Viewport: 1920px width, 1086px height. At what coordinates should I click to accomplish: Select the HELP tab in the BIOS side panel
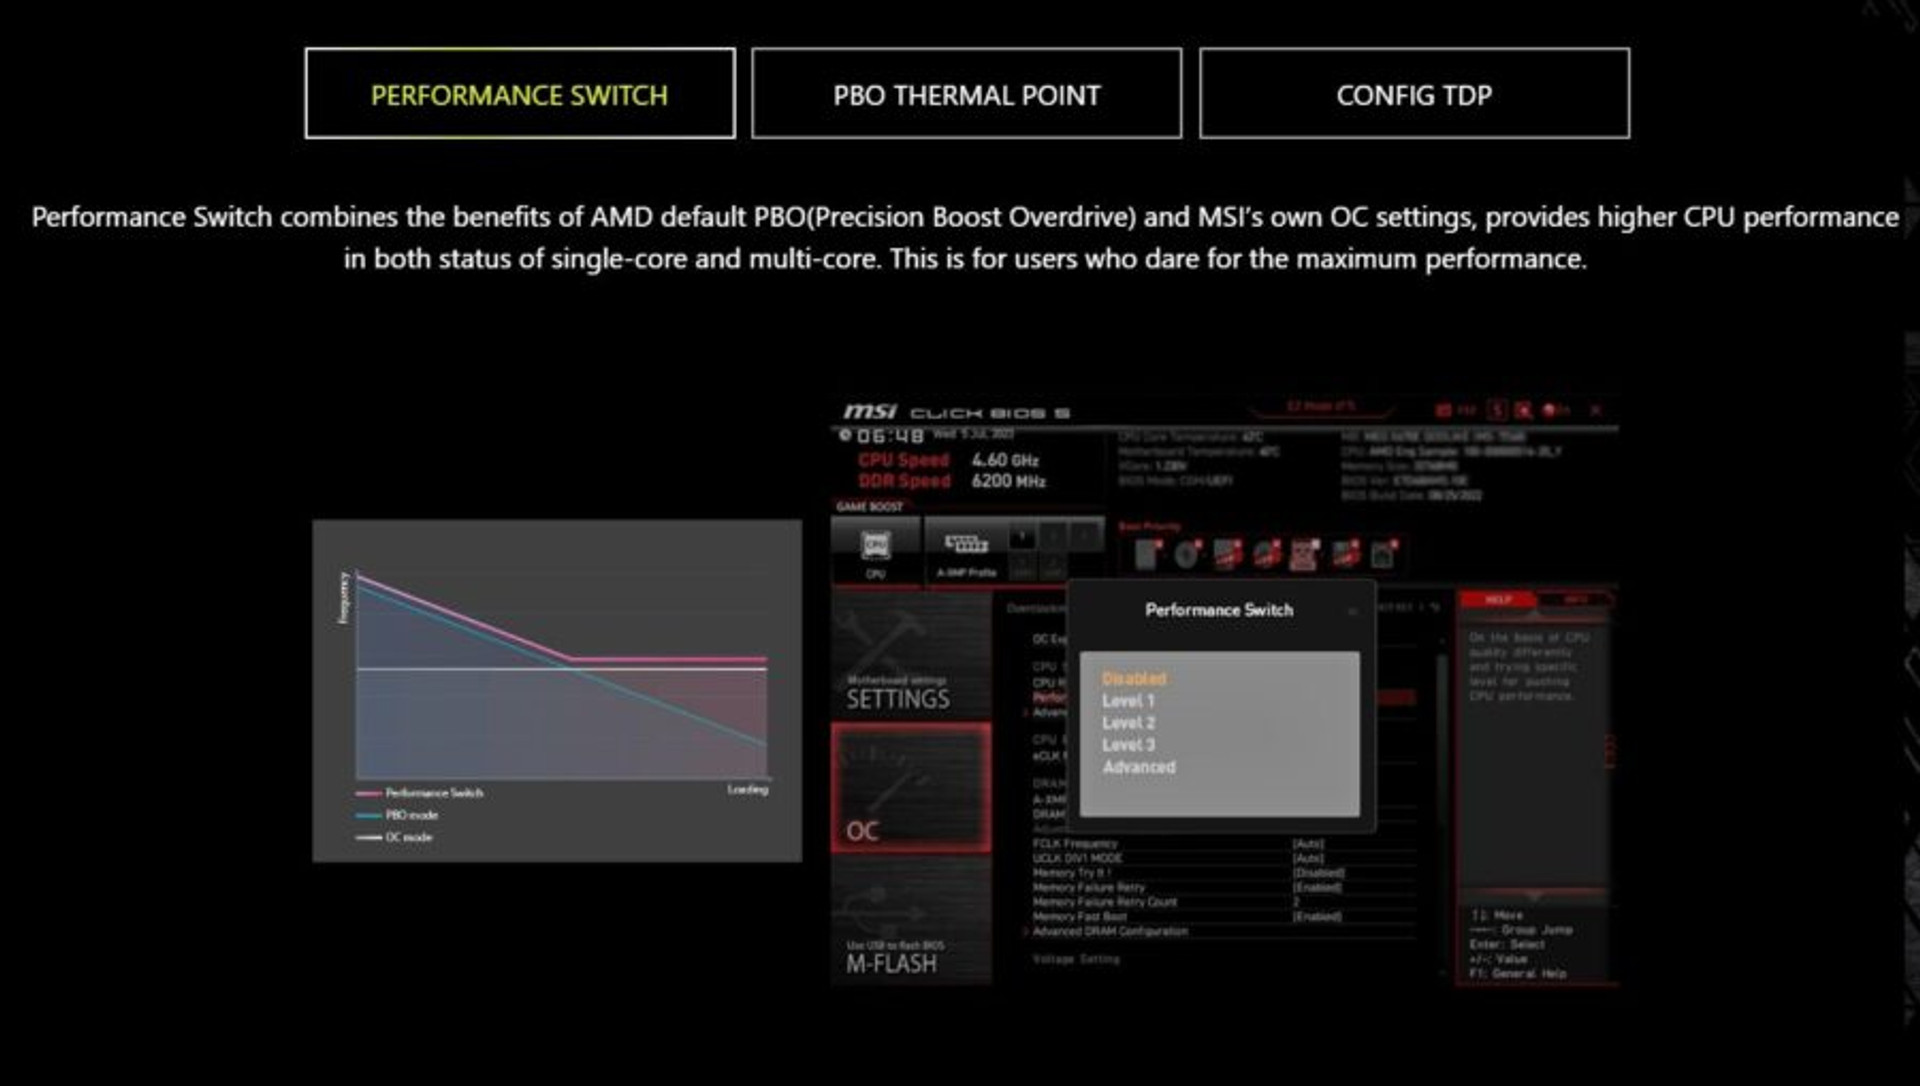1497,599
